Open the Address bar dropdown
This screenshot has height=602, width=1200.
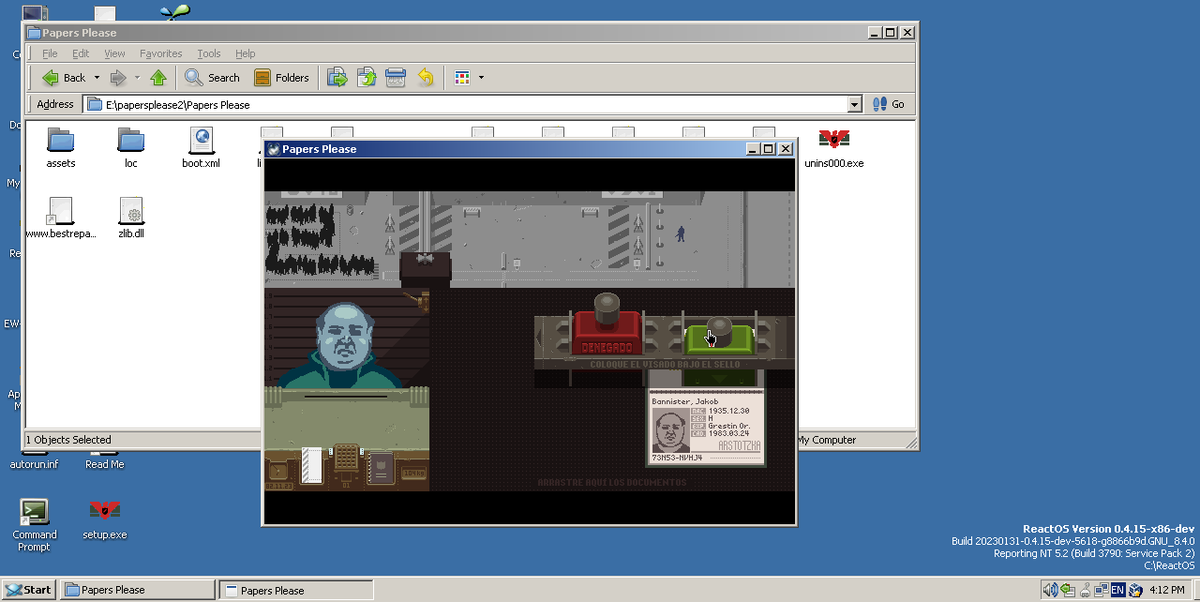[x=853, y=104]
